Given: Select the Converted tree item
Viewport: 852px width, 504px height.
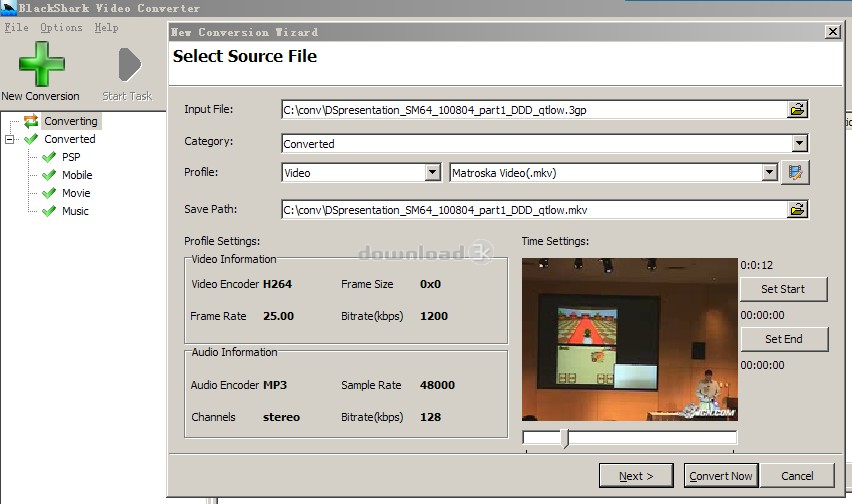Looking at the screenshot, I should tap(70, 139).
